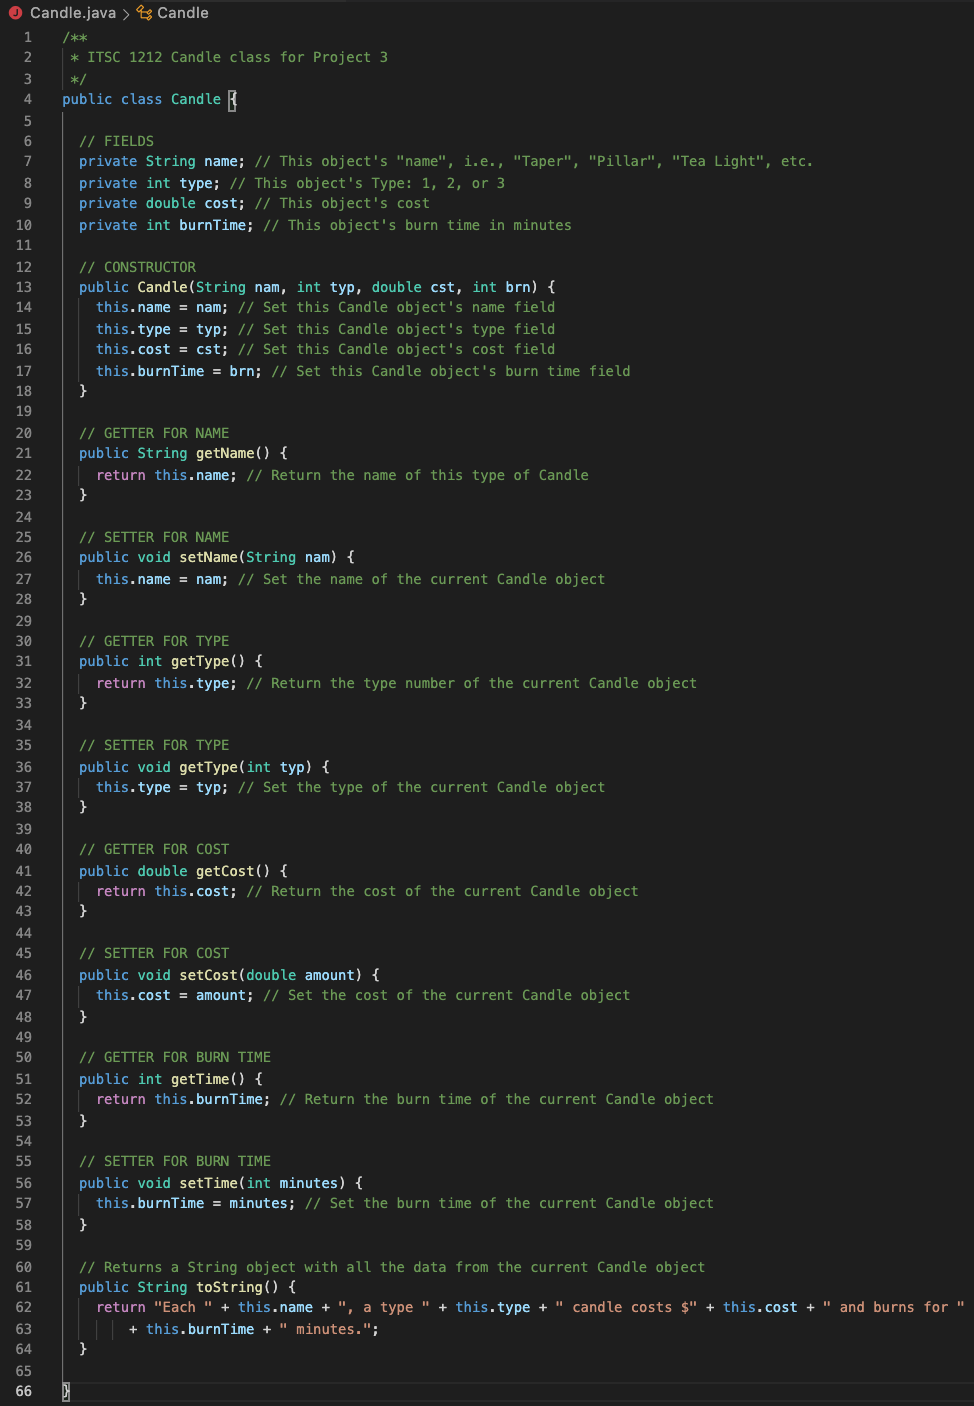This screenshot has height=1406, width=974.
Task: Click the '// SETTER FOR NAME' comment
Action: [x=154, y=537]
